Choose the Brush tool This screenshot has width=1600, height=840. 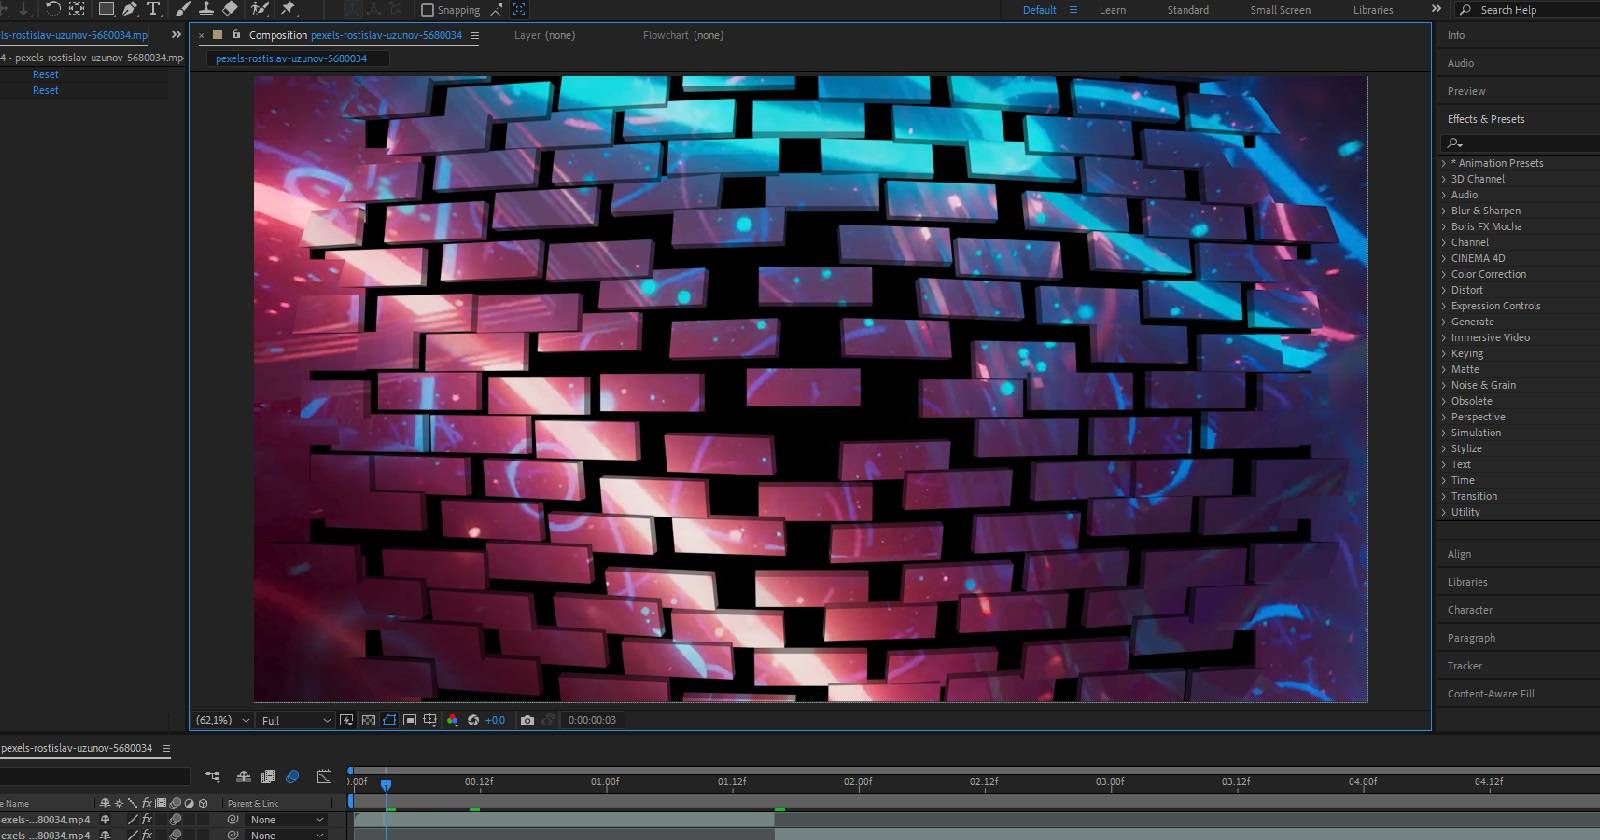click(x=183, y=9)
